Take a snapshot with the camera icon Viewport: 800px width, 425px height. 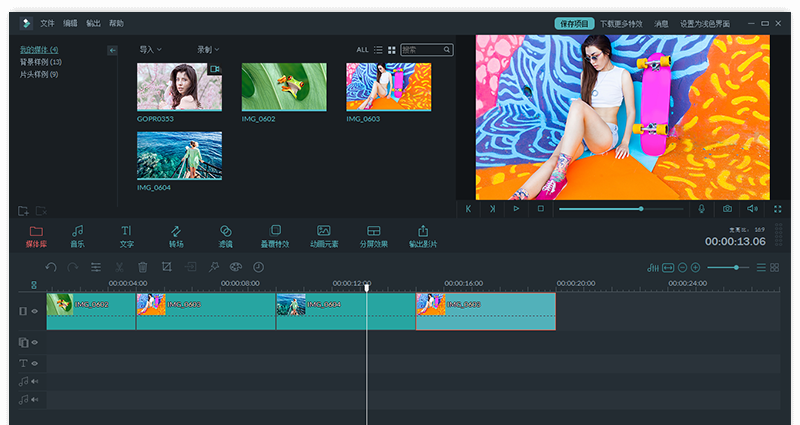click(x=727, y=209)
